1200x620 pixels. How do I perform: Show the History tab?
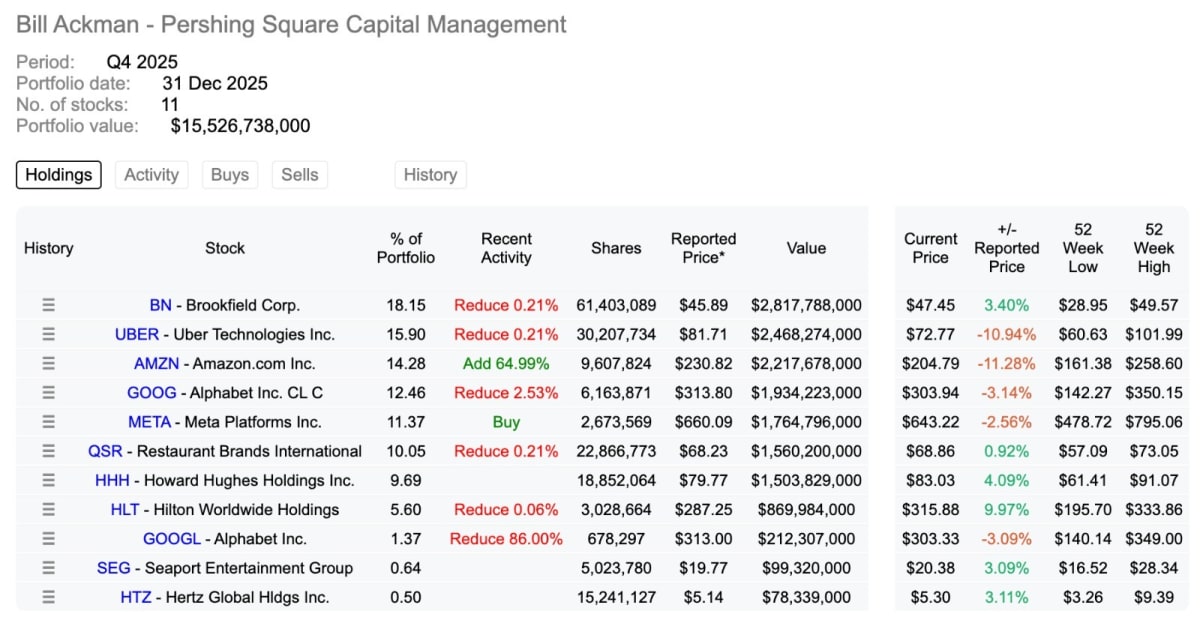(430, 174)
